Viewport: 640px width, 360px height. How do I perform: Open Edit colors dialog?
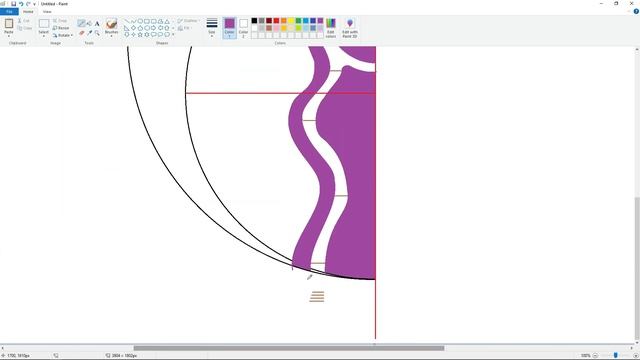coord(331,28)
